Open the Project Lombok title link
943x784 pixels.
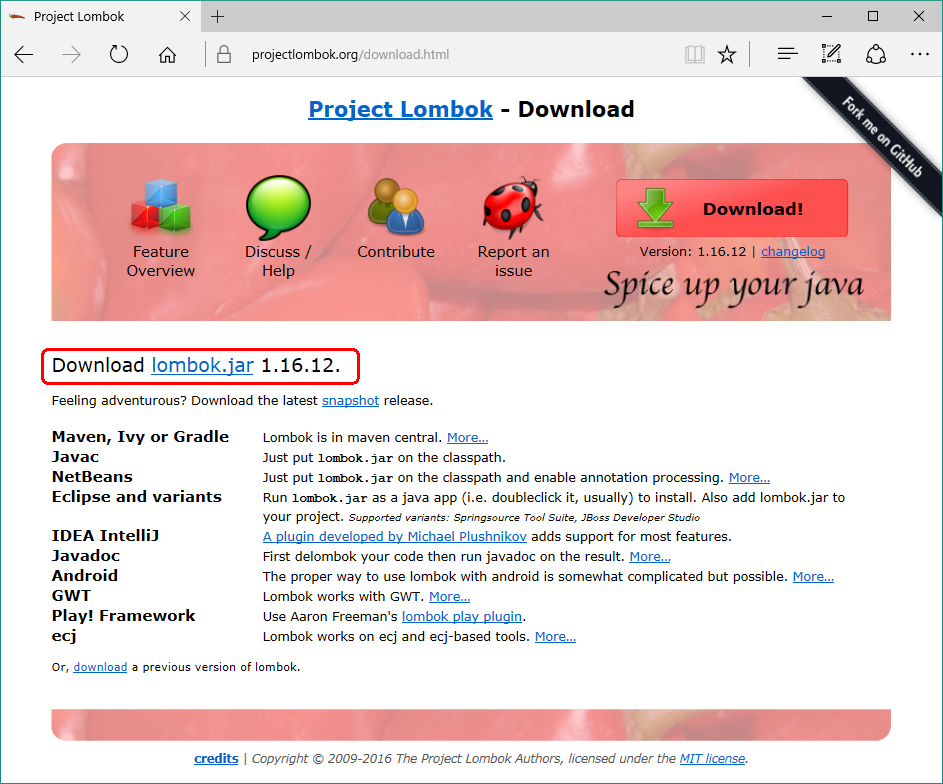[400, 109]
